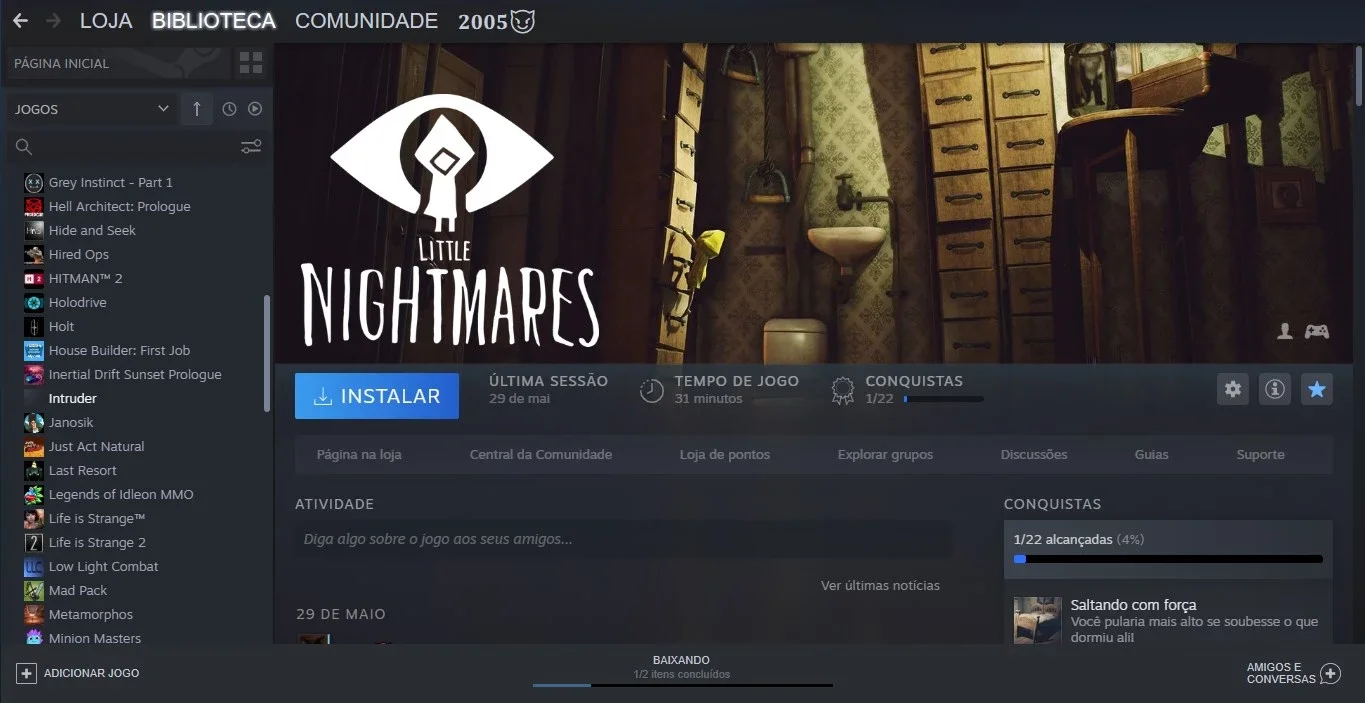This screenshot has height=703, width=1365.
Task: Sort games with the up arrow icon
Action: 196,109
